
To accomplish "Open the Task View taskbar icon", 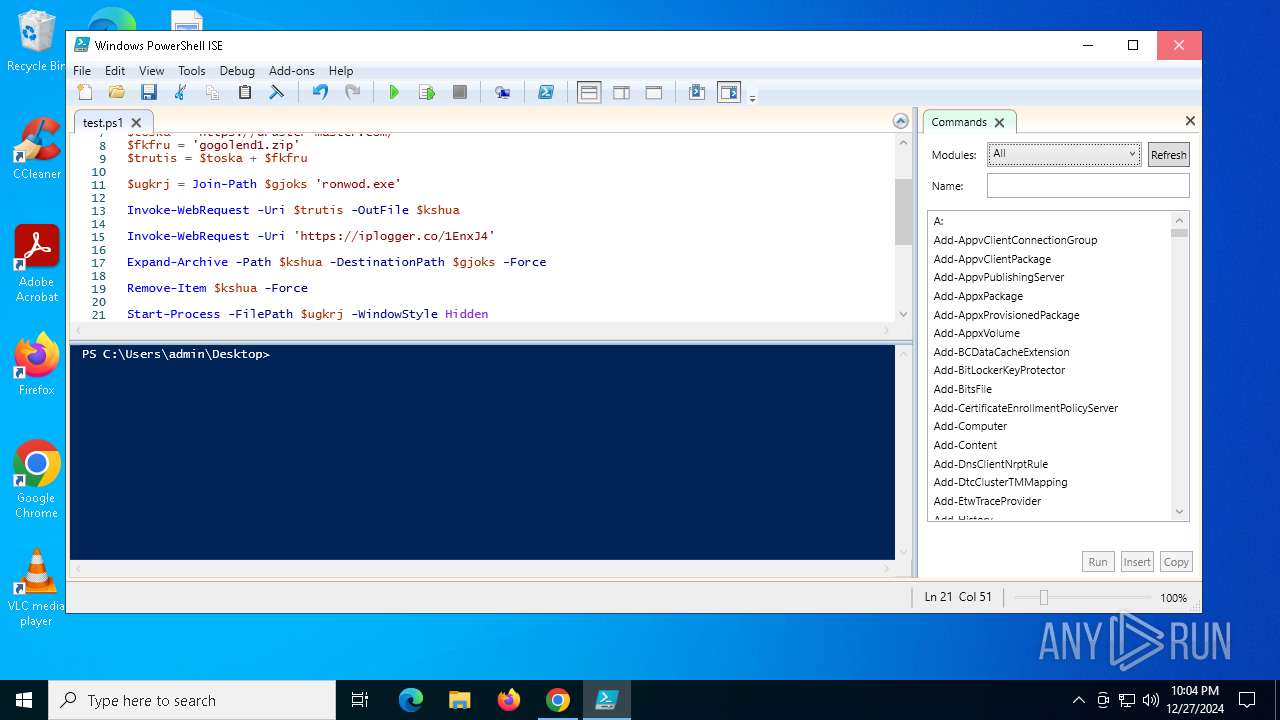I will coord(360,700).
